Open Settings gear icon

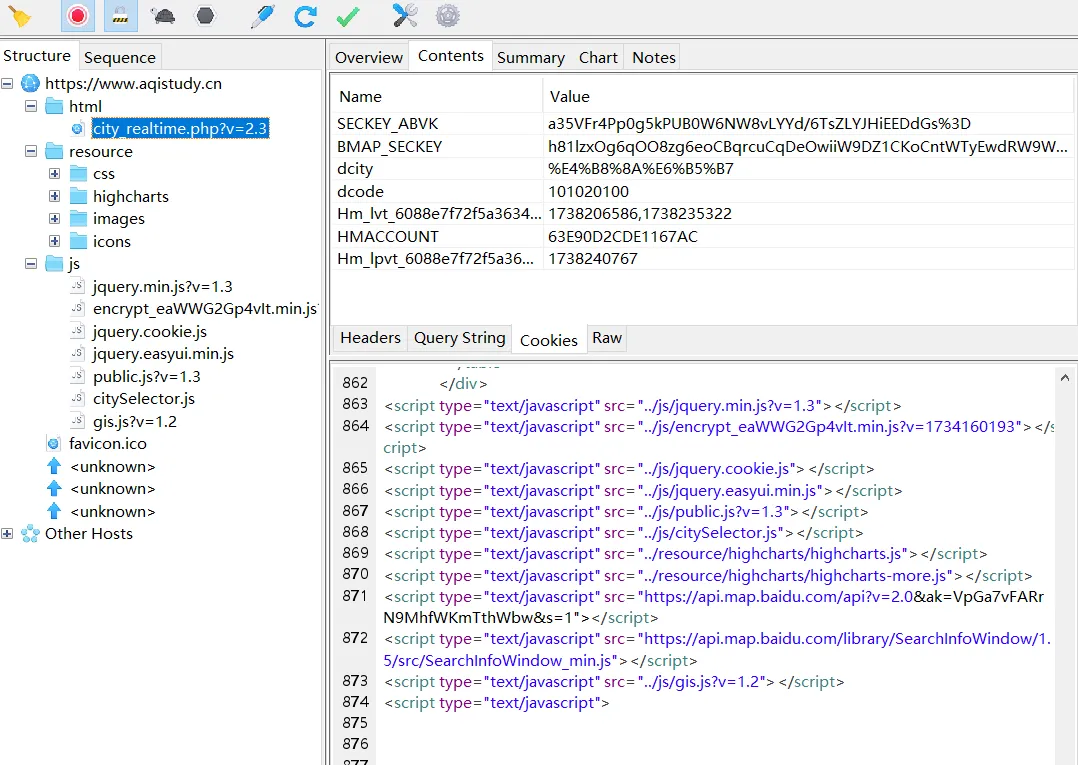pos(448,16)
